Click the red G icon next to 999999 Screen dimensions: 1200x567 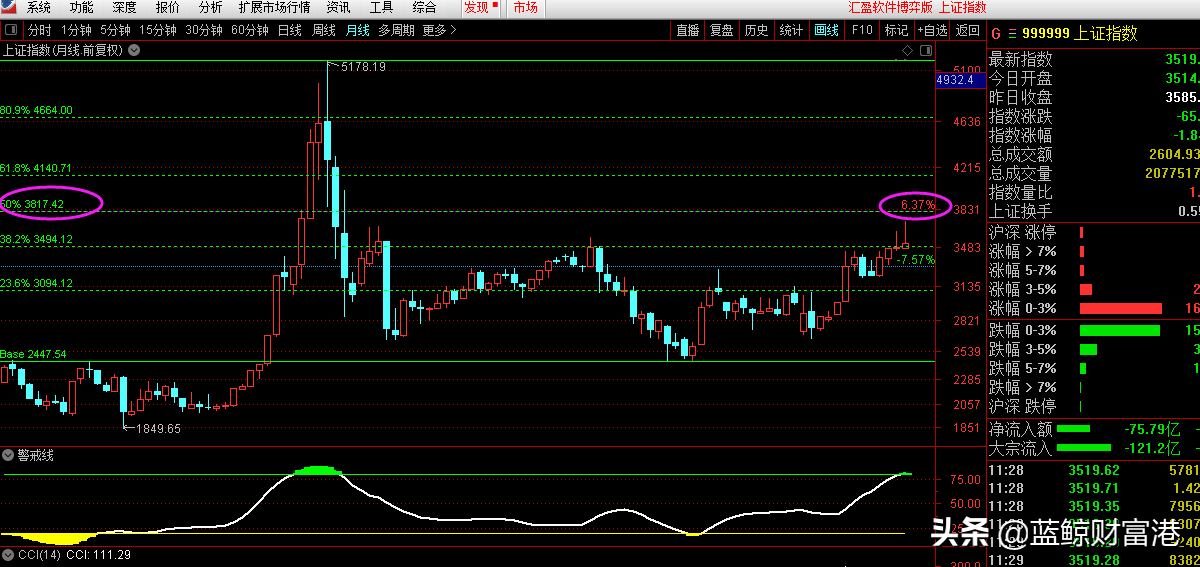click(996, 33)
